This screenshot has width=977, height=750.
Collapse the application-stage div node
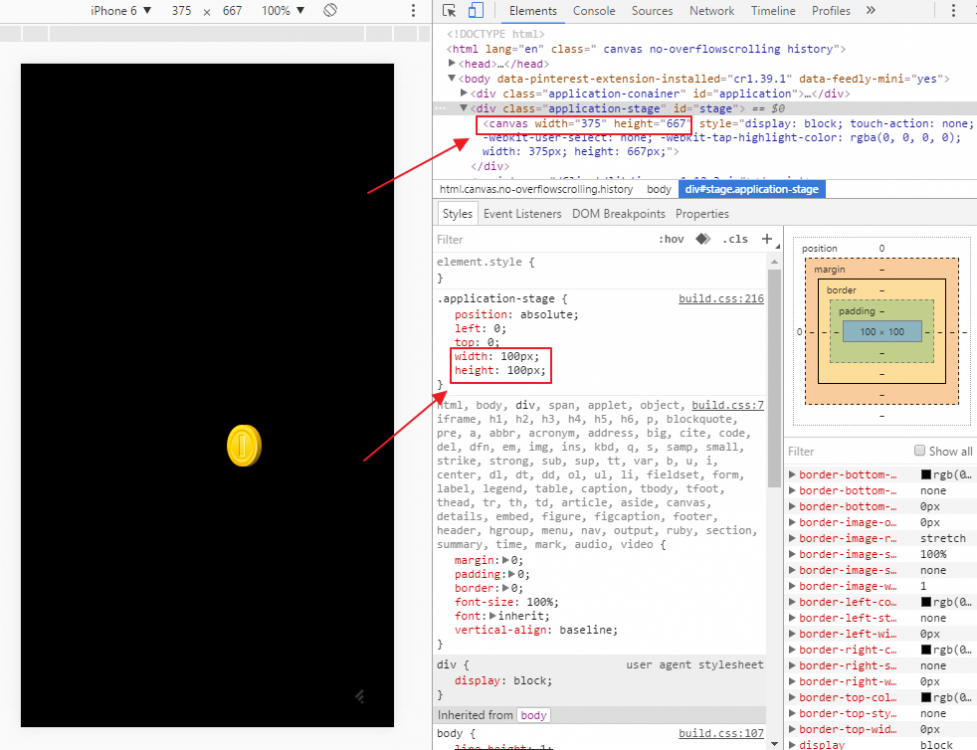464,108
